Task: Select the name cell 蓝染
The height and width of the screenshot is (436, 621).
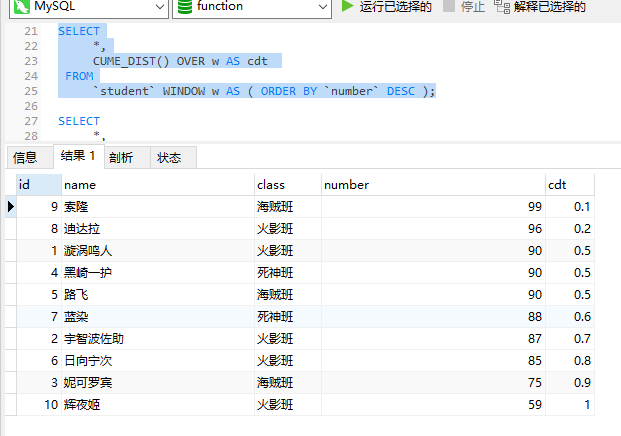Action: pyautogui.click(x=158, y=317)
